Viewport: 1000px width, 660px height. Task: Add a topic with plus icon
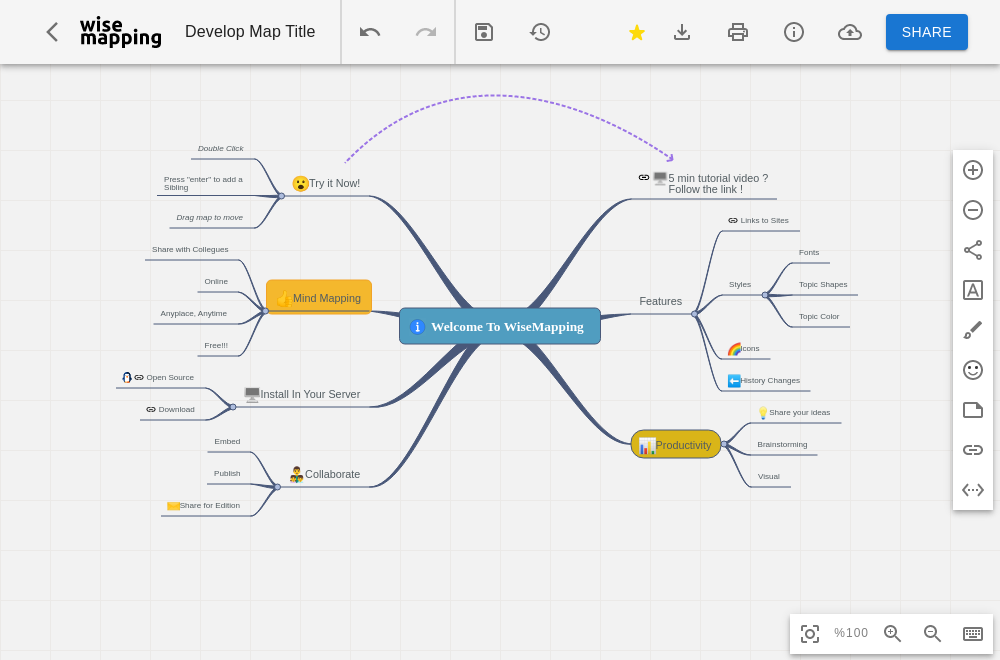click(x=973, y=170)
